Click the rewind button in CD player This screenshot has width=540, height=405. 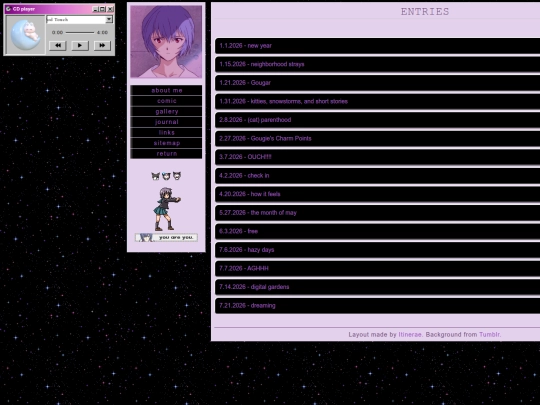pos(58,45)
